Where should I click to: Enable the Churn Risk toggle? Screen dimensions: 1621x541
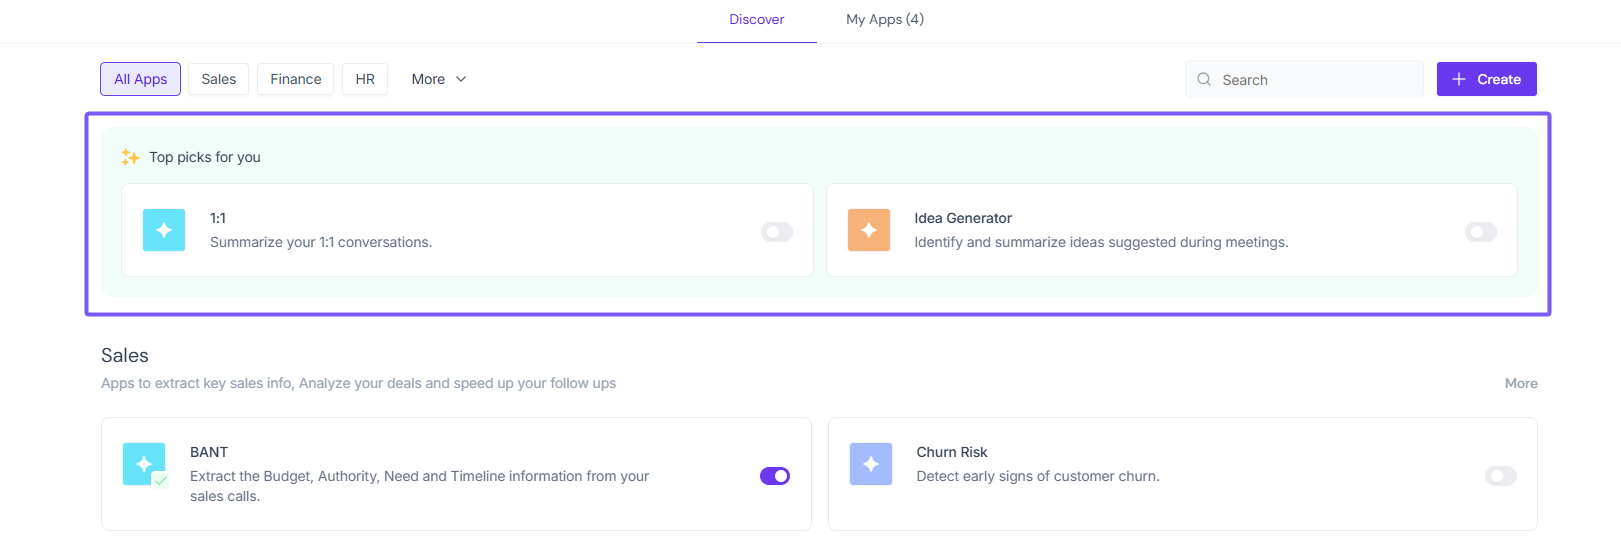click(1500, 476)
